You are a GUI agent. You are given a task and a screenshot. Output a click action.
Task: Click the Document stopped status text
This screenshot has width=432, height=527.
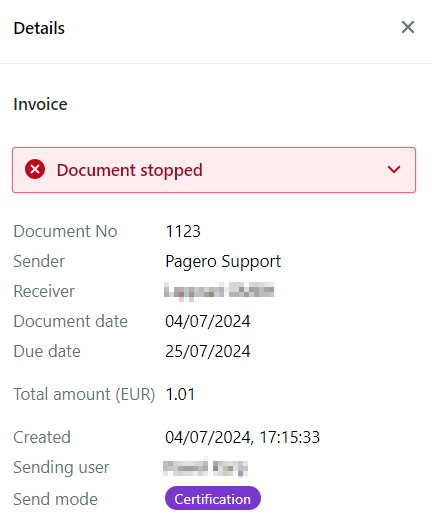129,170
